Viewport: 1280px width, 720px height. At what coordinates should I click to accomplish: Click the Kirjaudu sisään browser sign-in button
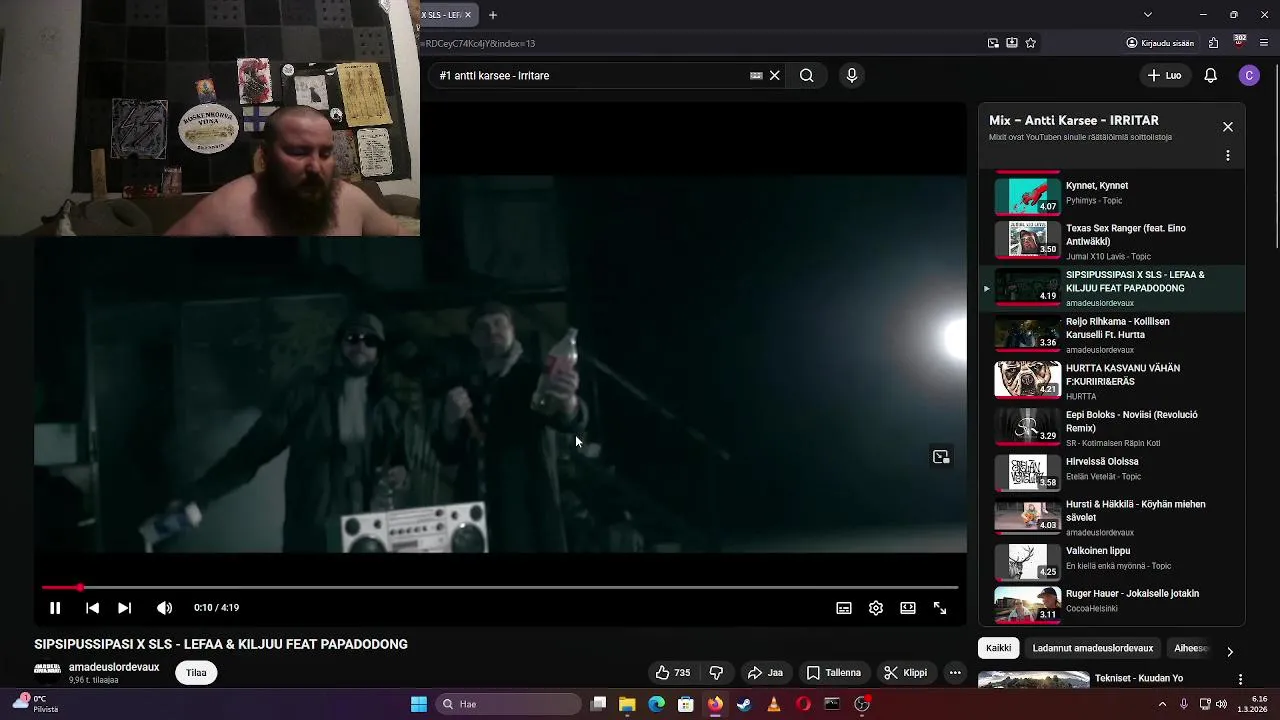1160,43
